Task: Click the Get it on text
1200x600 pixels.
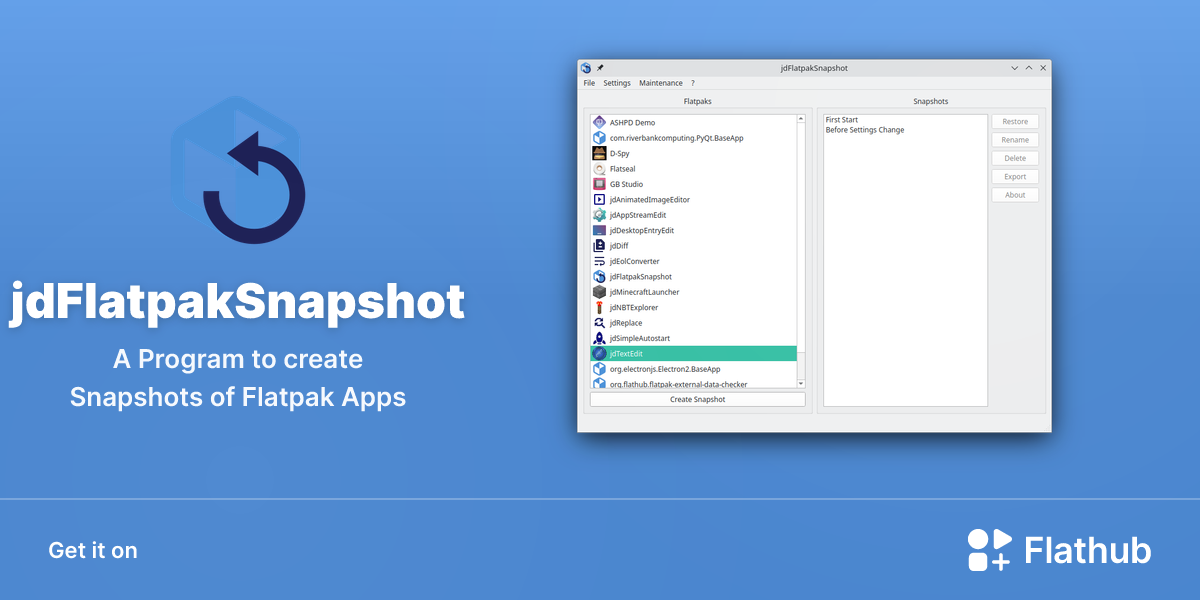Action: coord(93,550)
